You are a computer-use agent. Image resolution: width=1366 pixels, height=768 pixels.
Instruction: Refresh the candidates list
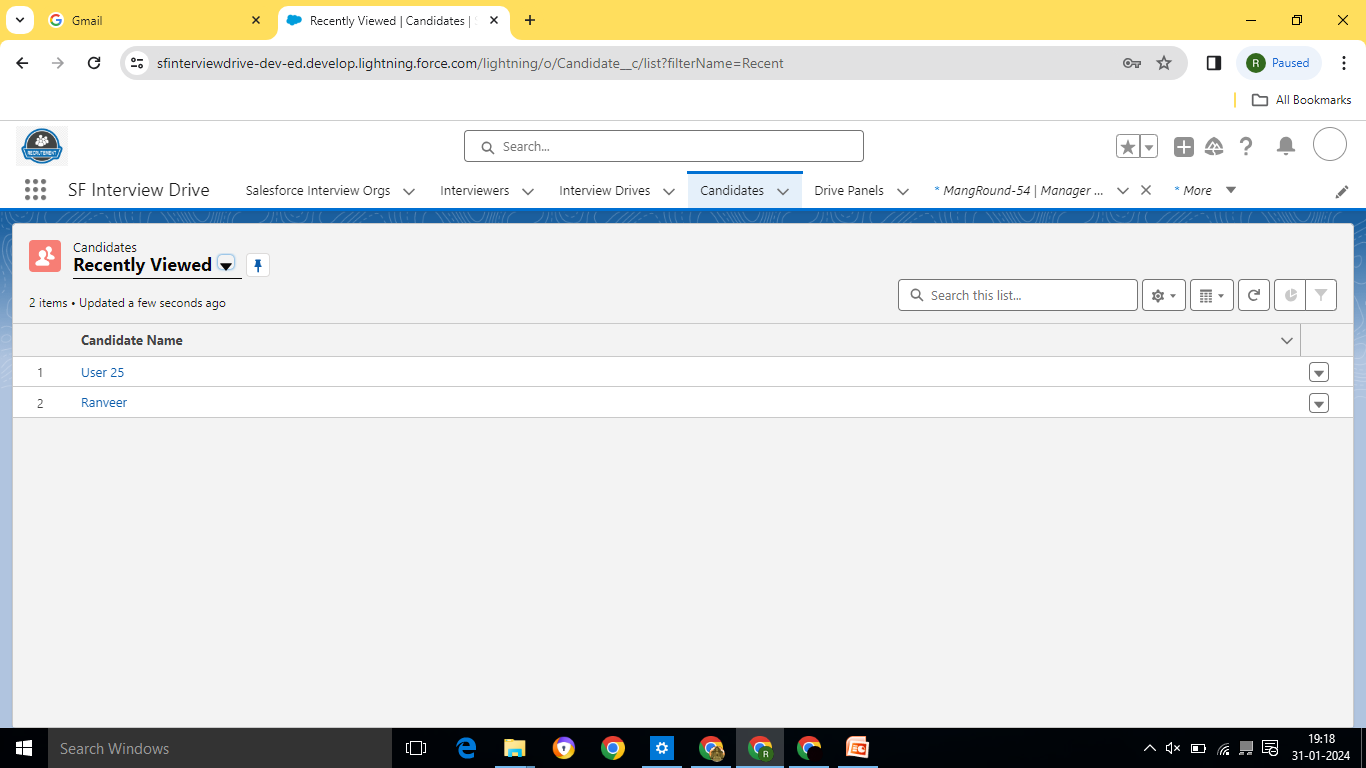click(x=1254, y=295)
